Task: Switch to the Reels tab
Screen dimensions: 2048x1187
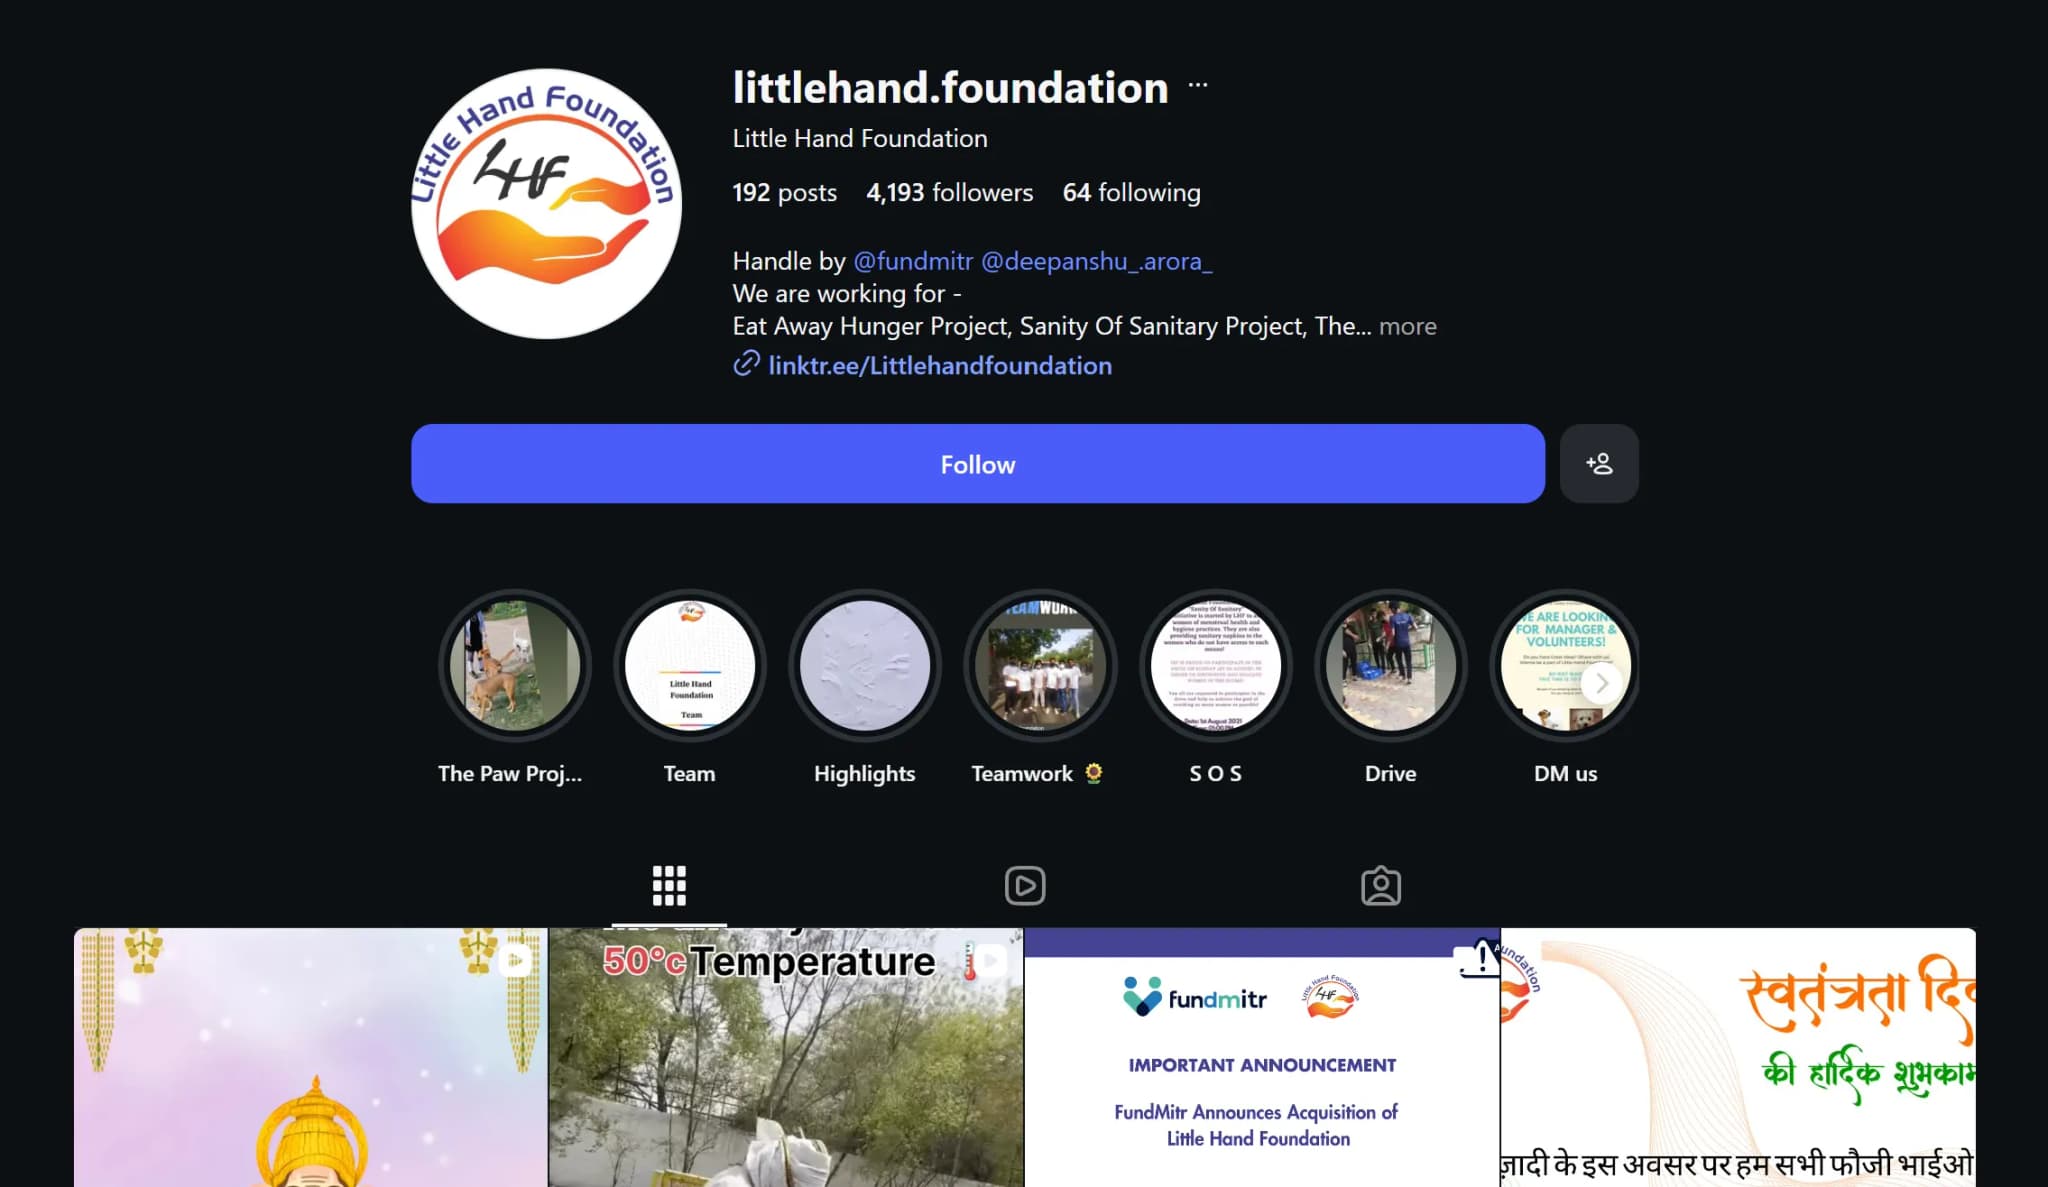Action: point(1025,886)
